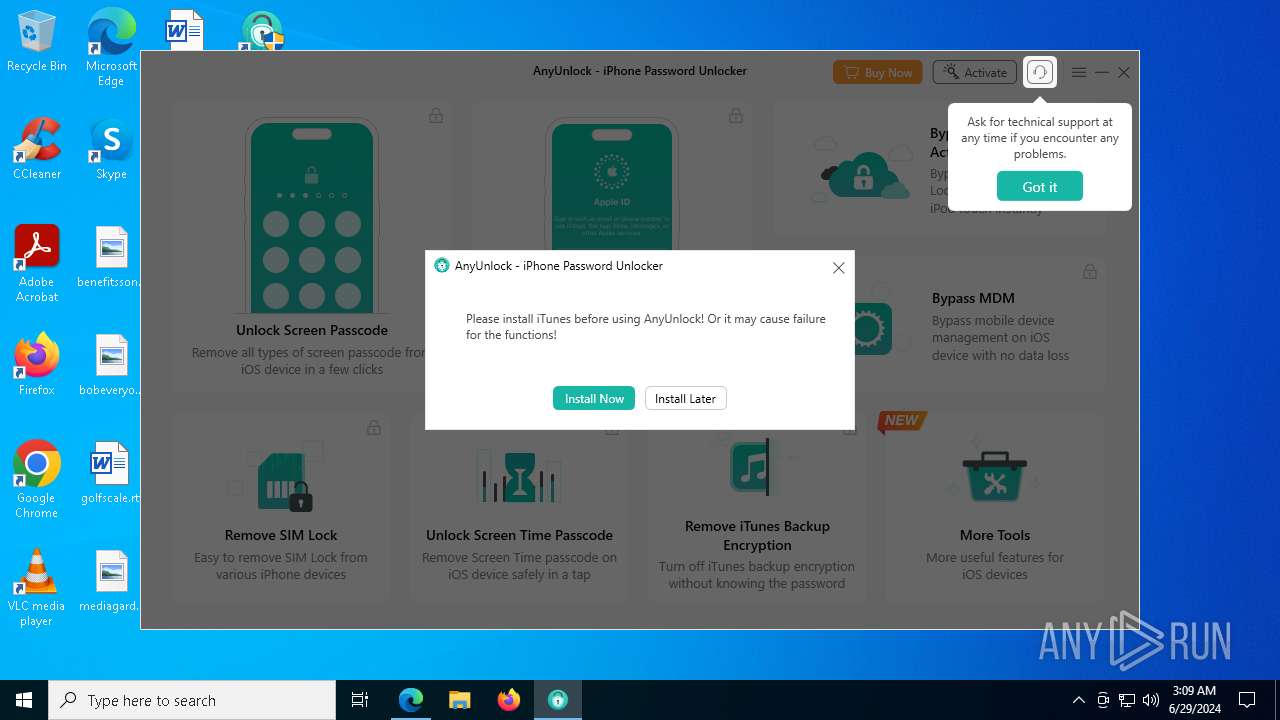Click Install Now in the iTunes dialog
Image resolution: width=1280 pixels, height=720 pixels.
[x=594, y=398]
